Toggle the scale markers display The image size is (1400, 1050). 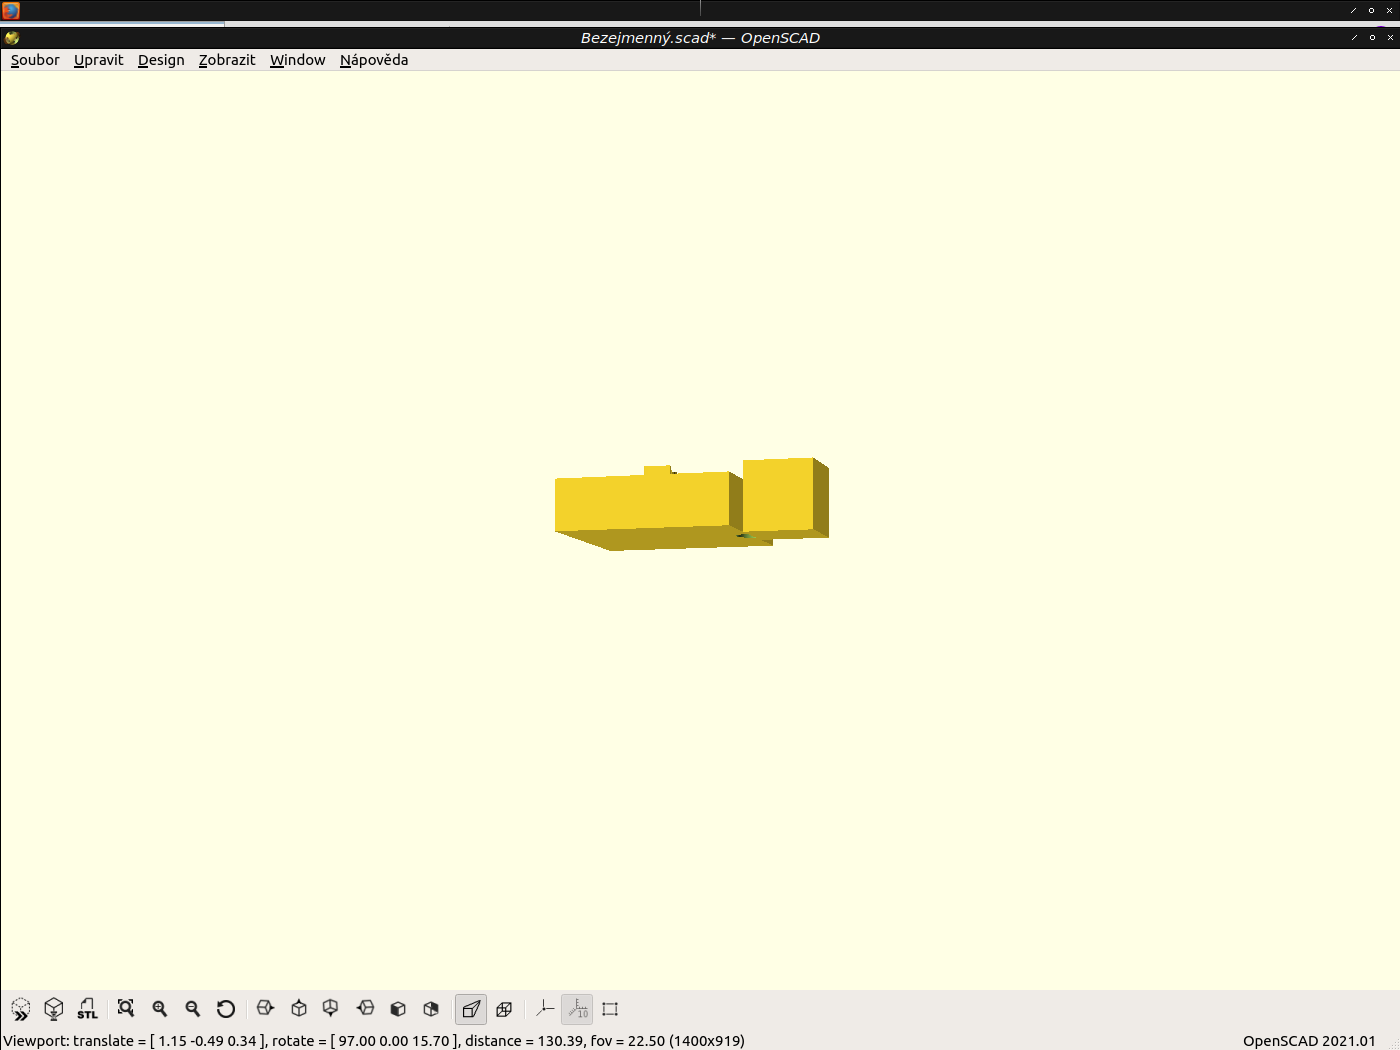(577, 1009)
